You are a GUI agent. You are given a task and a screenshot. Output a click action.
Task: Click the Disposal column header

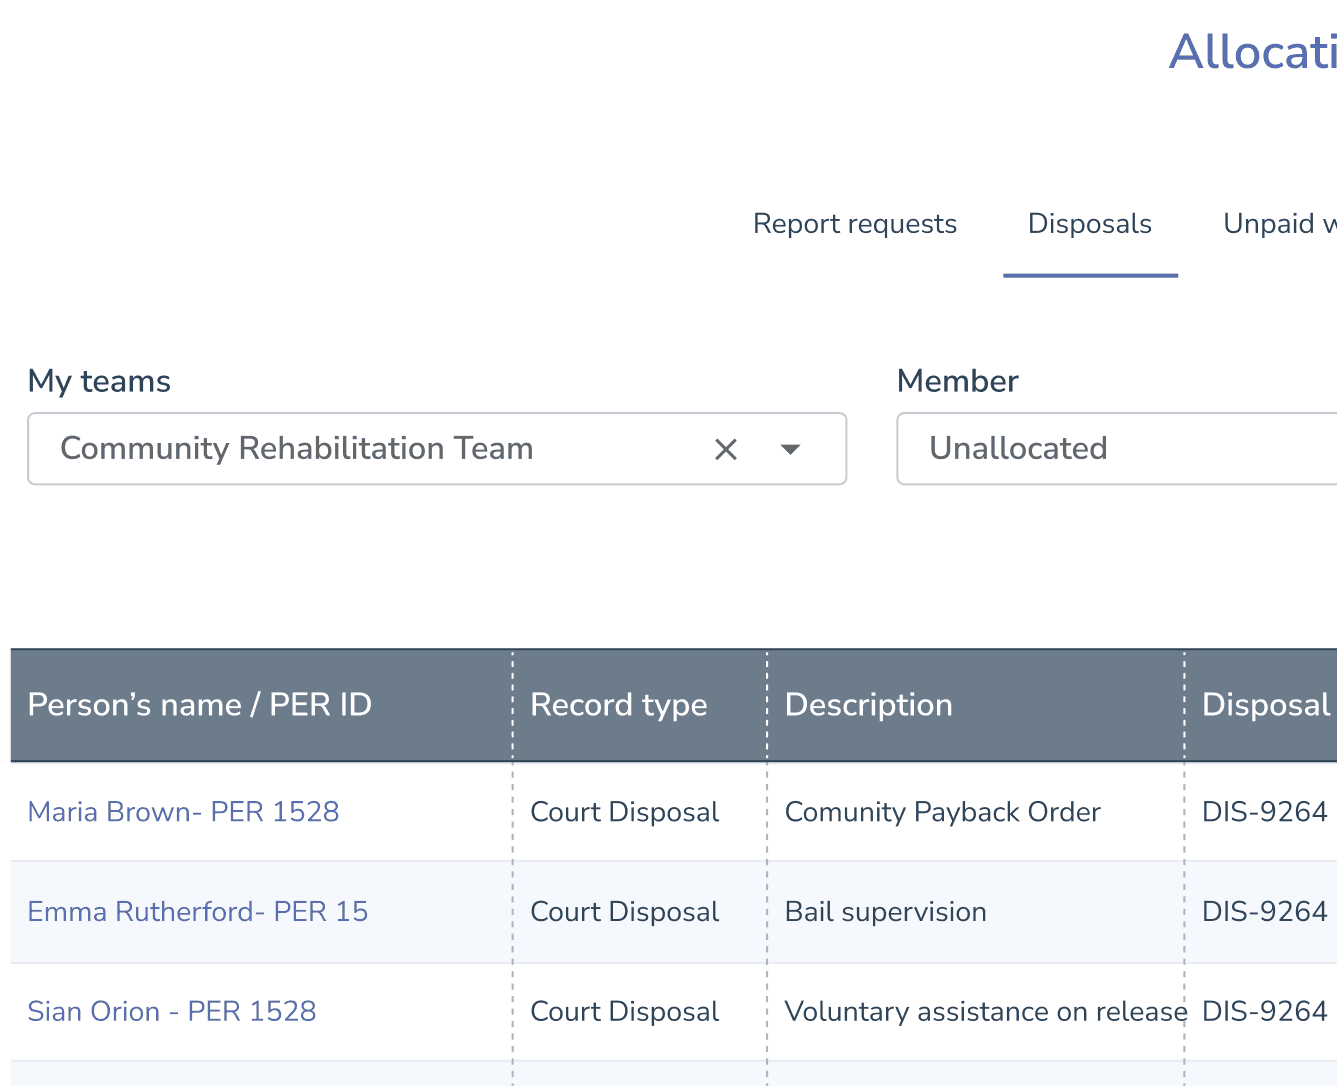[x=1265, y=705]
